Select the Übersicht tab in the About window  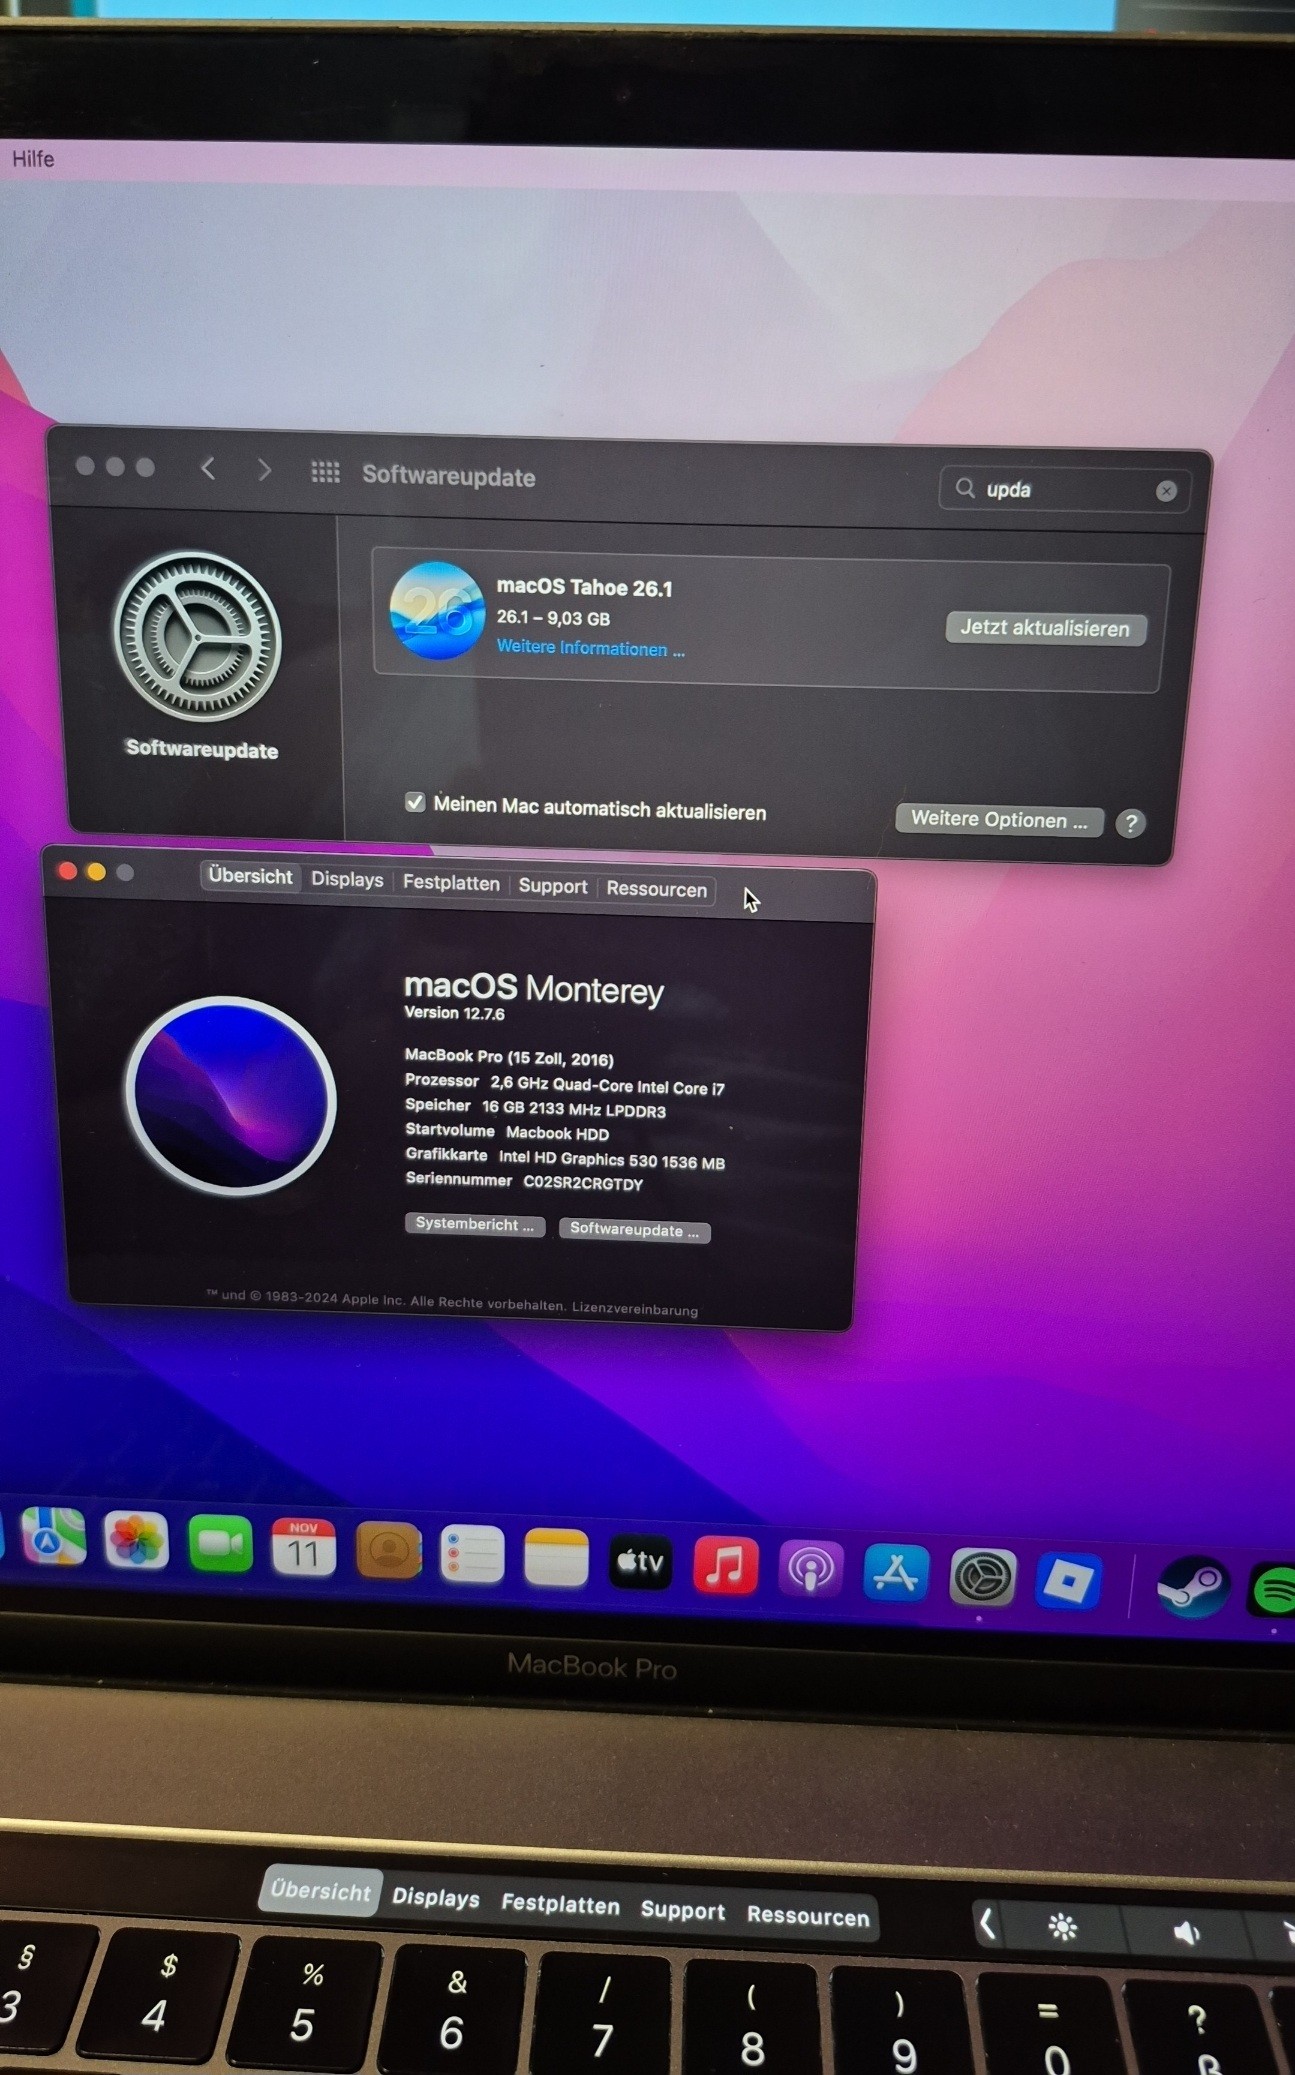click(250, 876)
